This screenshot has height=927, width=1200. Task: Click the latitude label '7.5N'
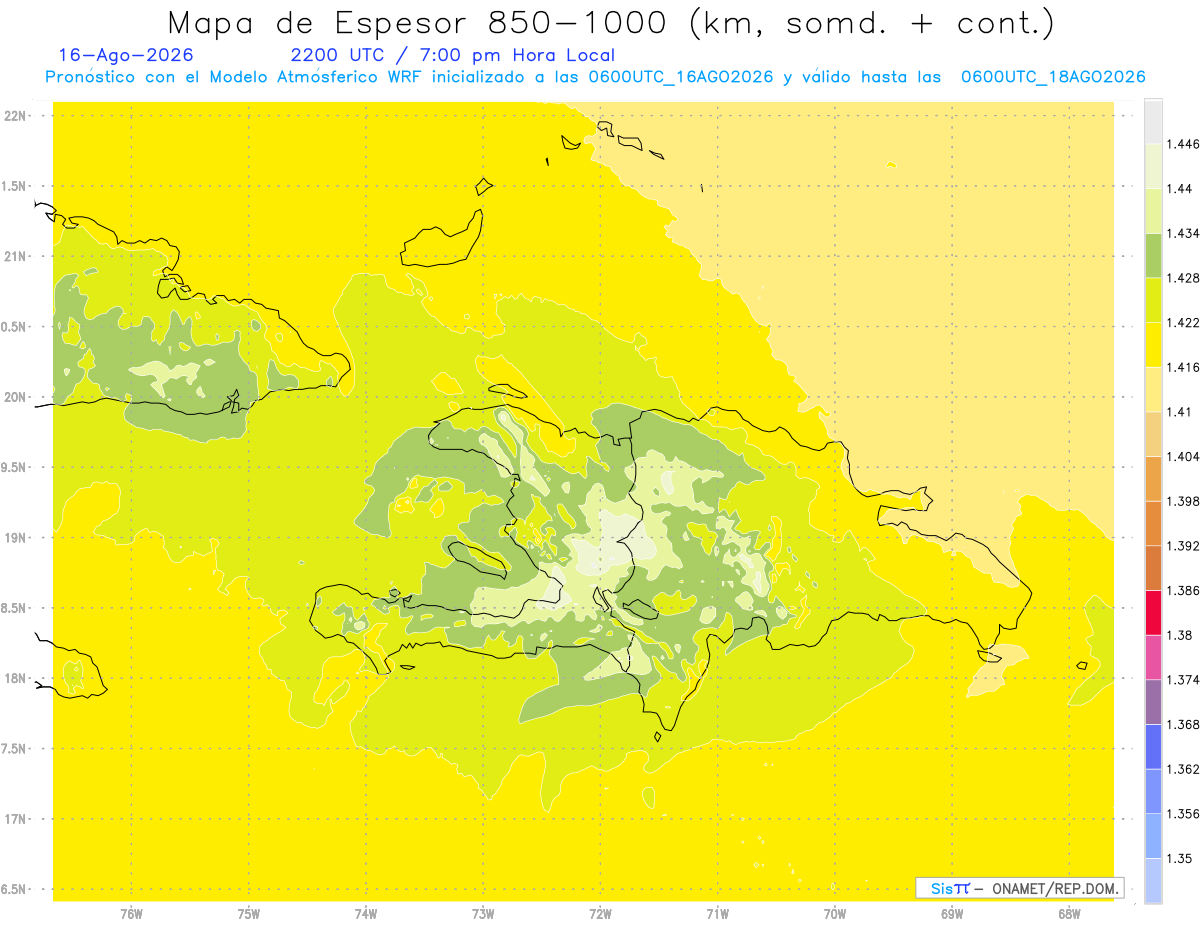[x=14, y=749]
